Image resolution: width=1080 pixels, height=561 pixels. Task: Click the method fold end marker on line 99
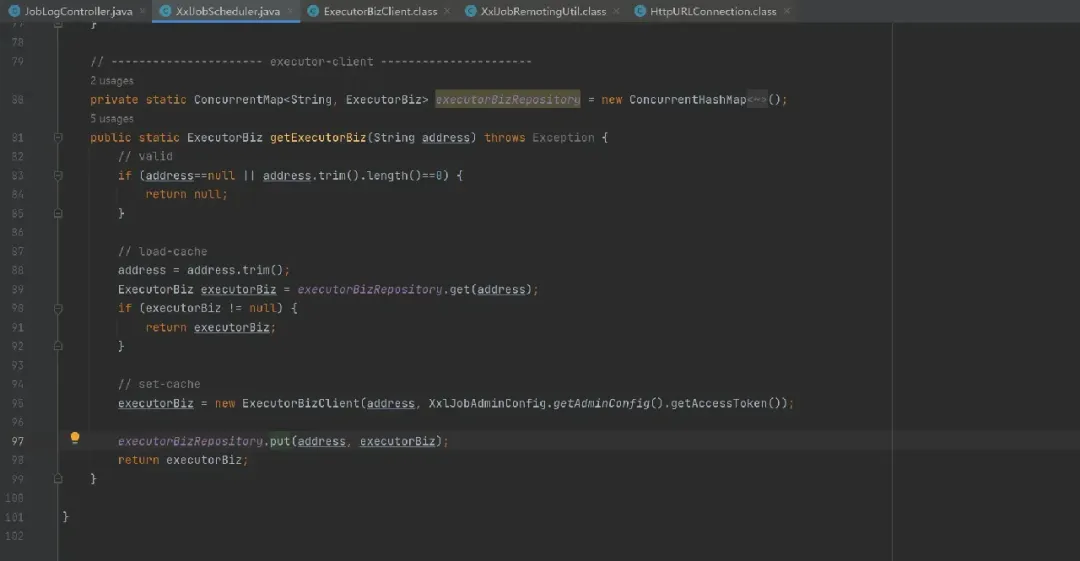coord(58,479)
